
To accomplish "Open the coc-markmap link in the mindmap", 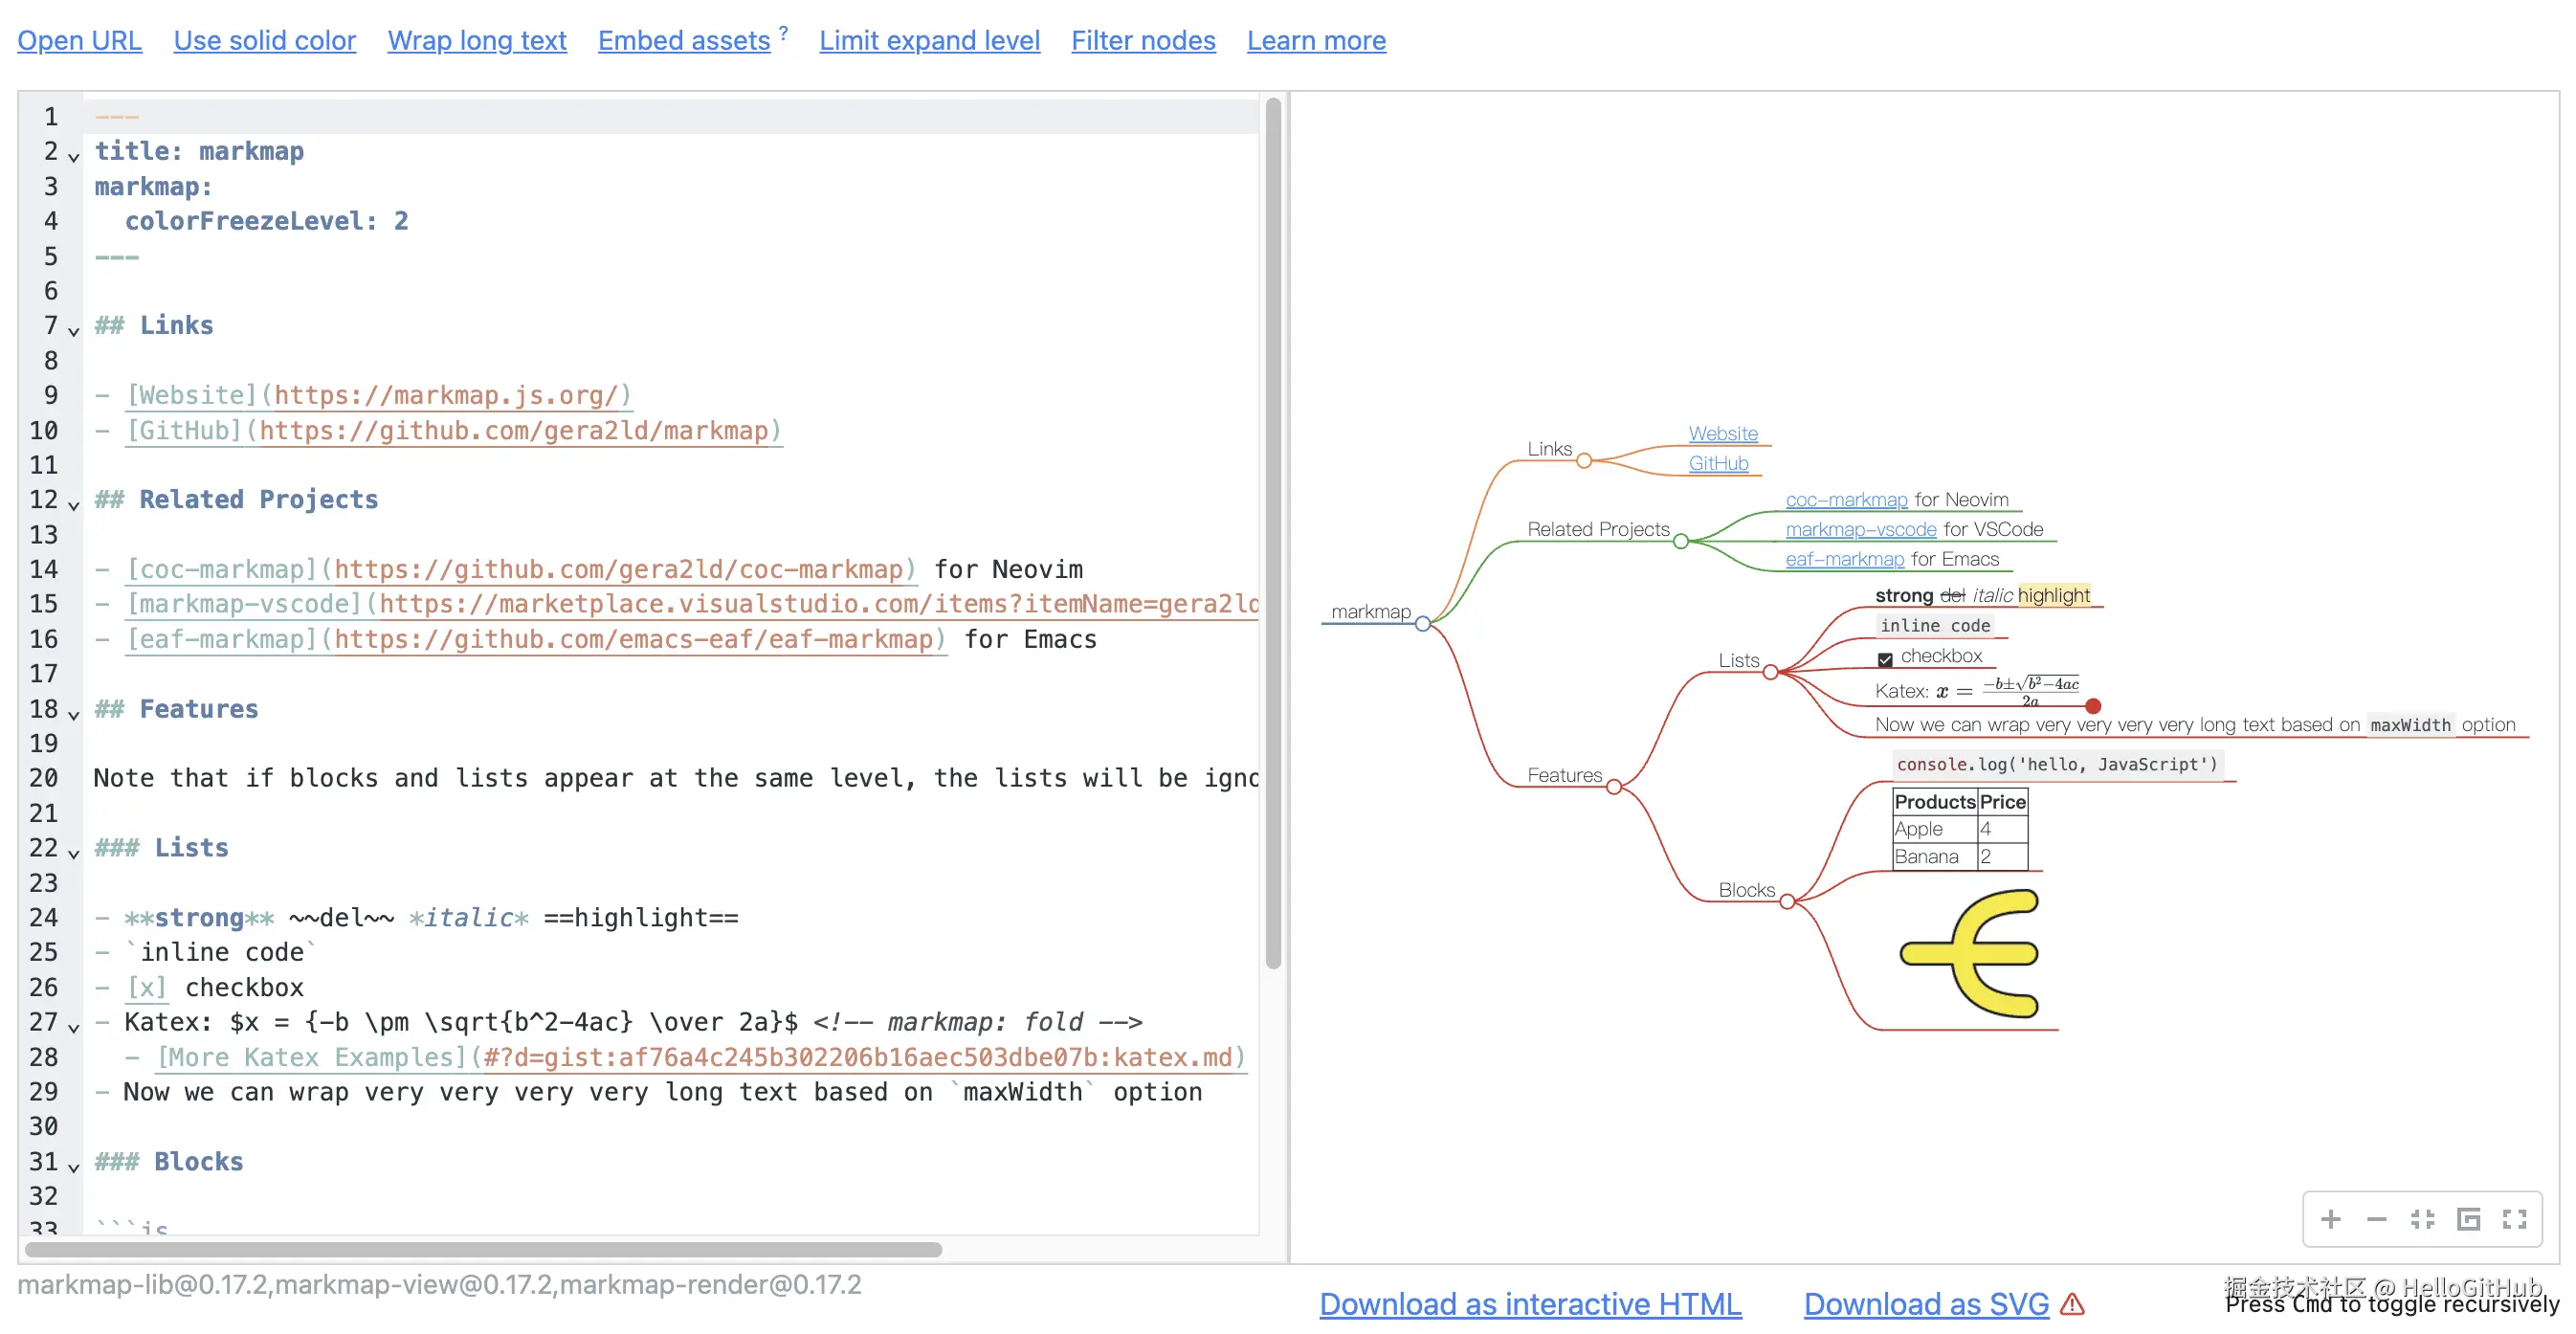I will point(1846,500).
